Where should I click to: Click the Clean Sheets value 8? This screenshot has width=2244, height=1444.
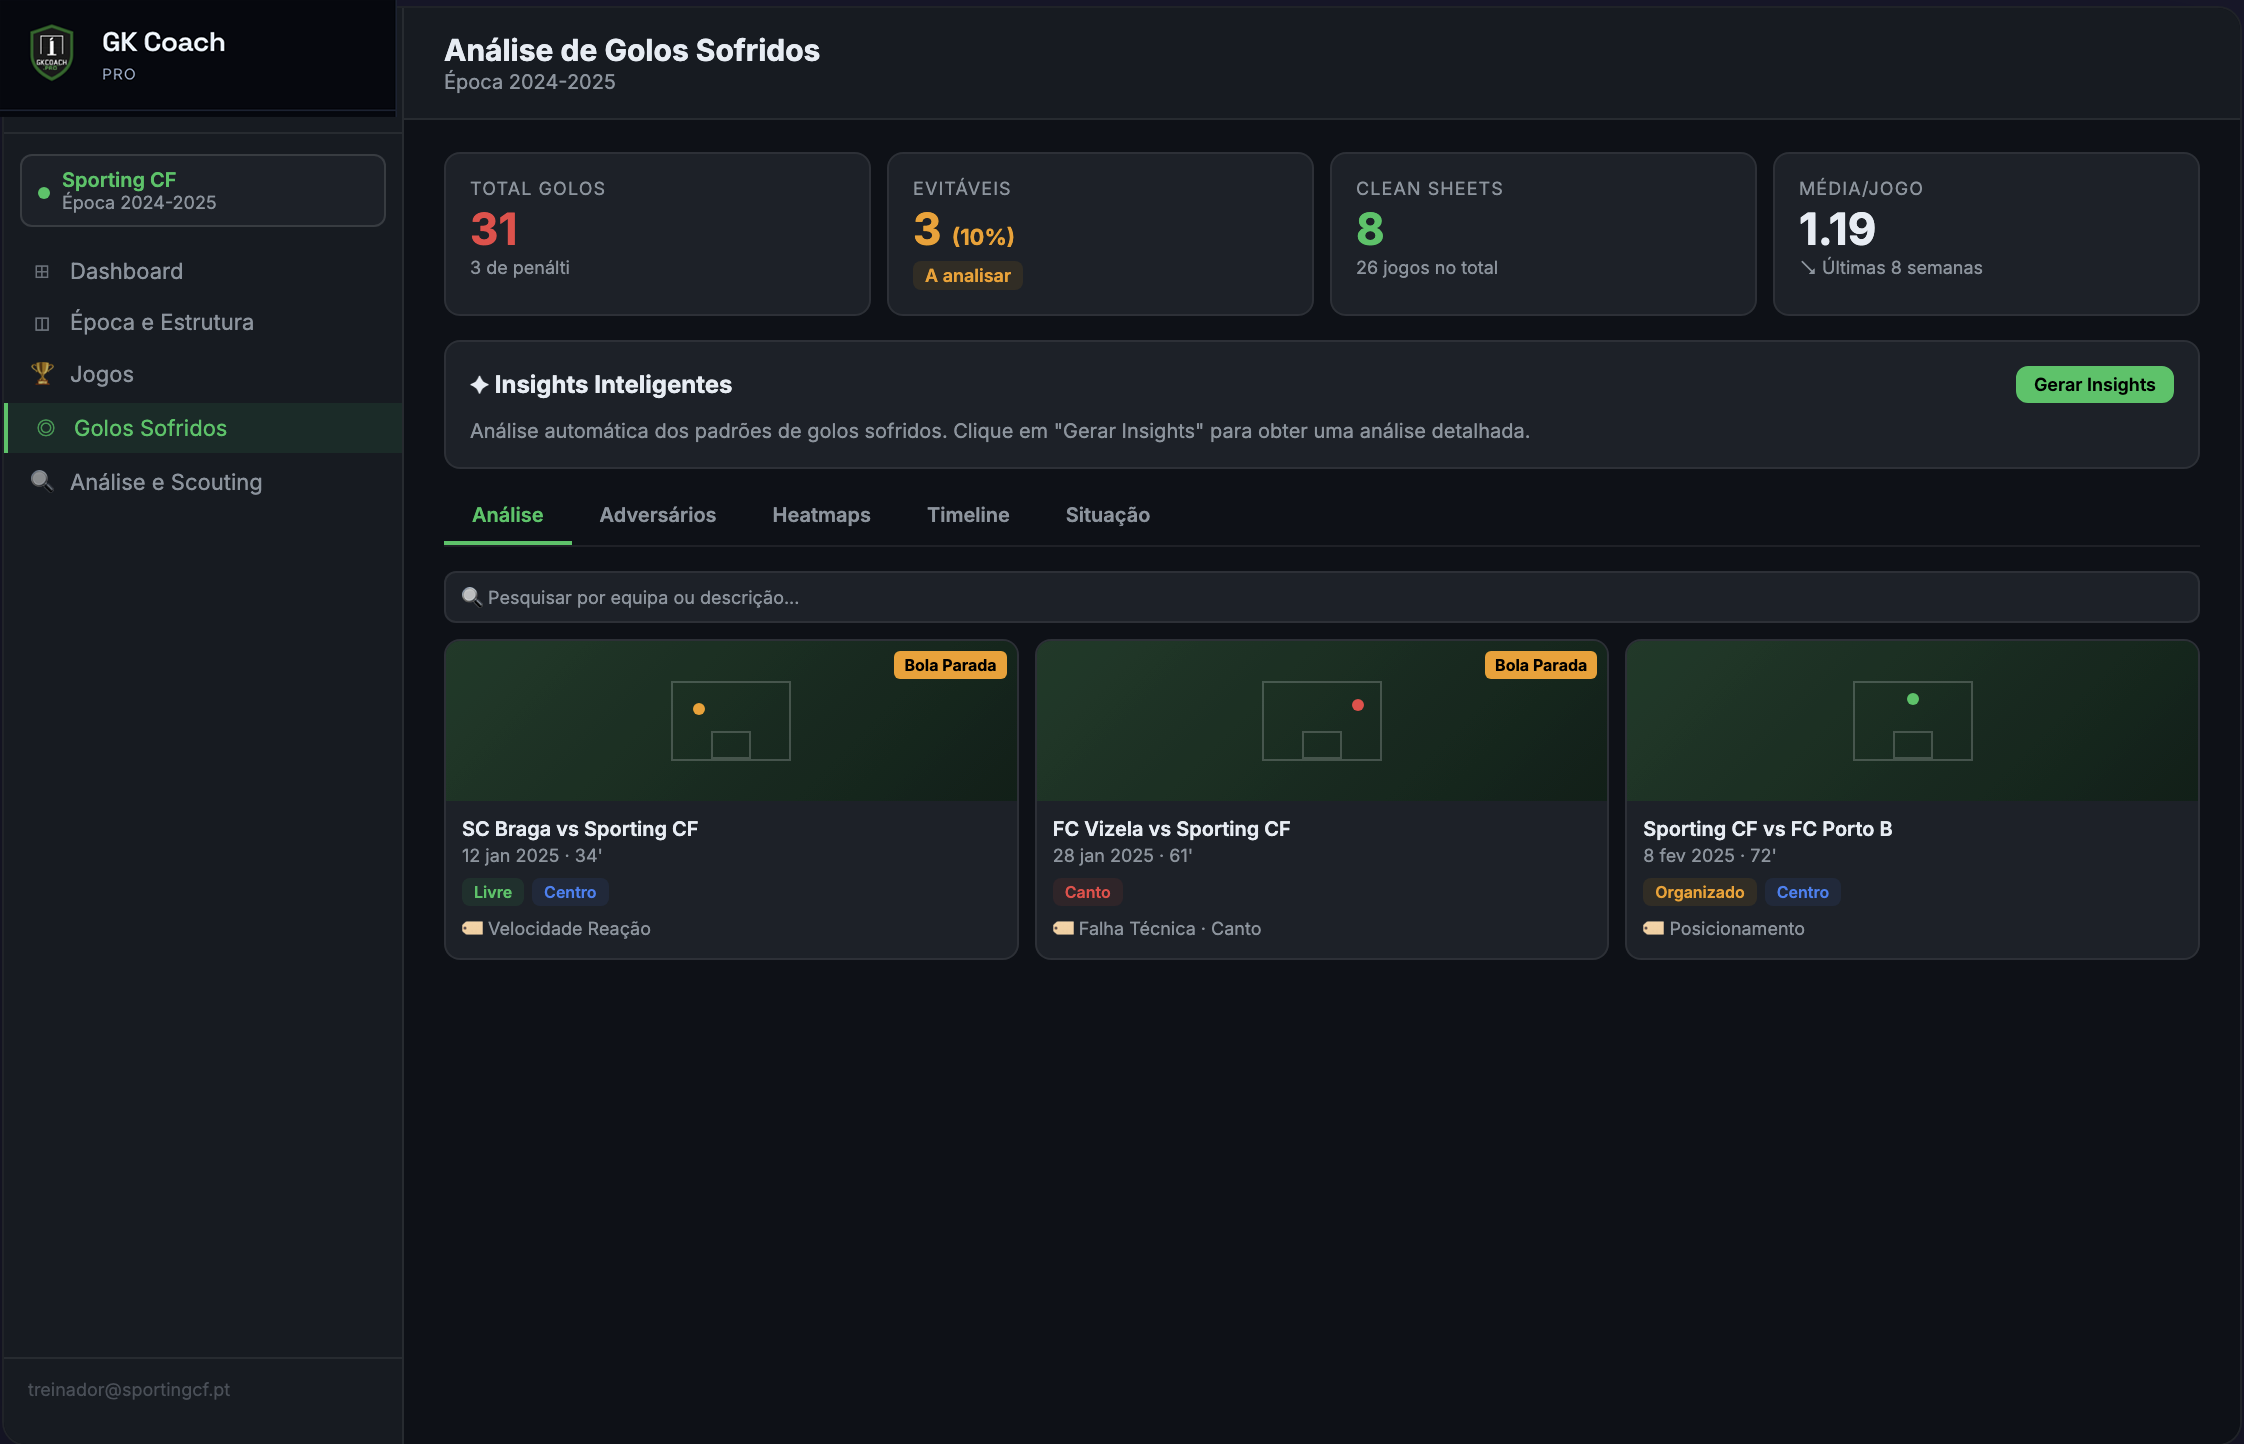click(x=1370, y=229)
